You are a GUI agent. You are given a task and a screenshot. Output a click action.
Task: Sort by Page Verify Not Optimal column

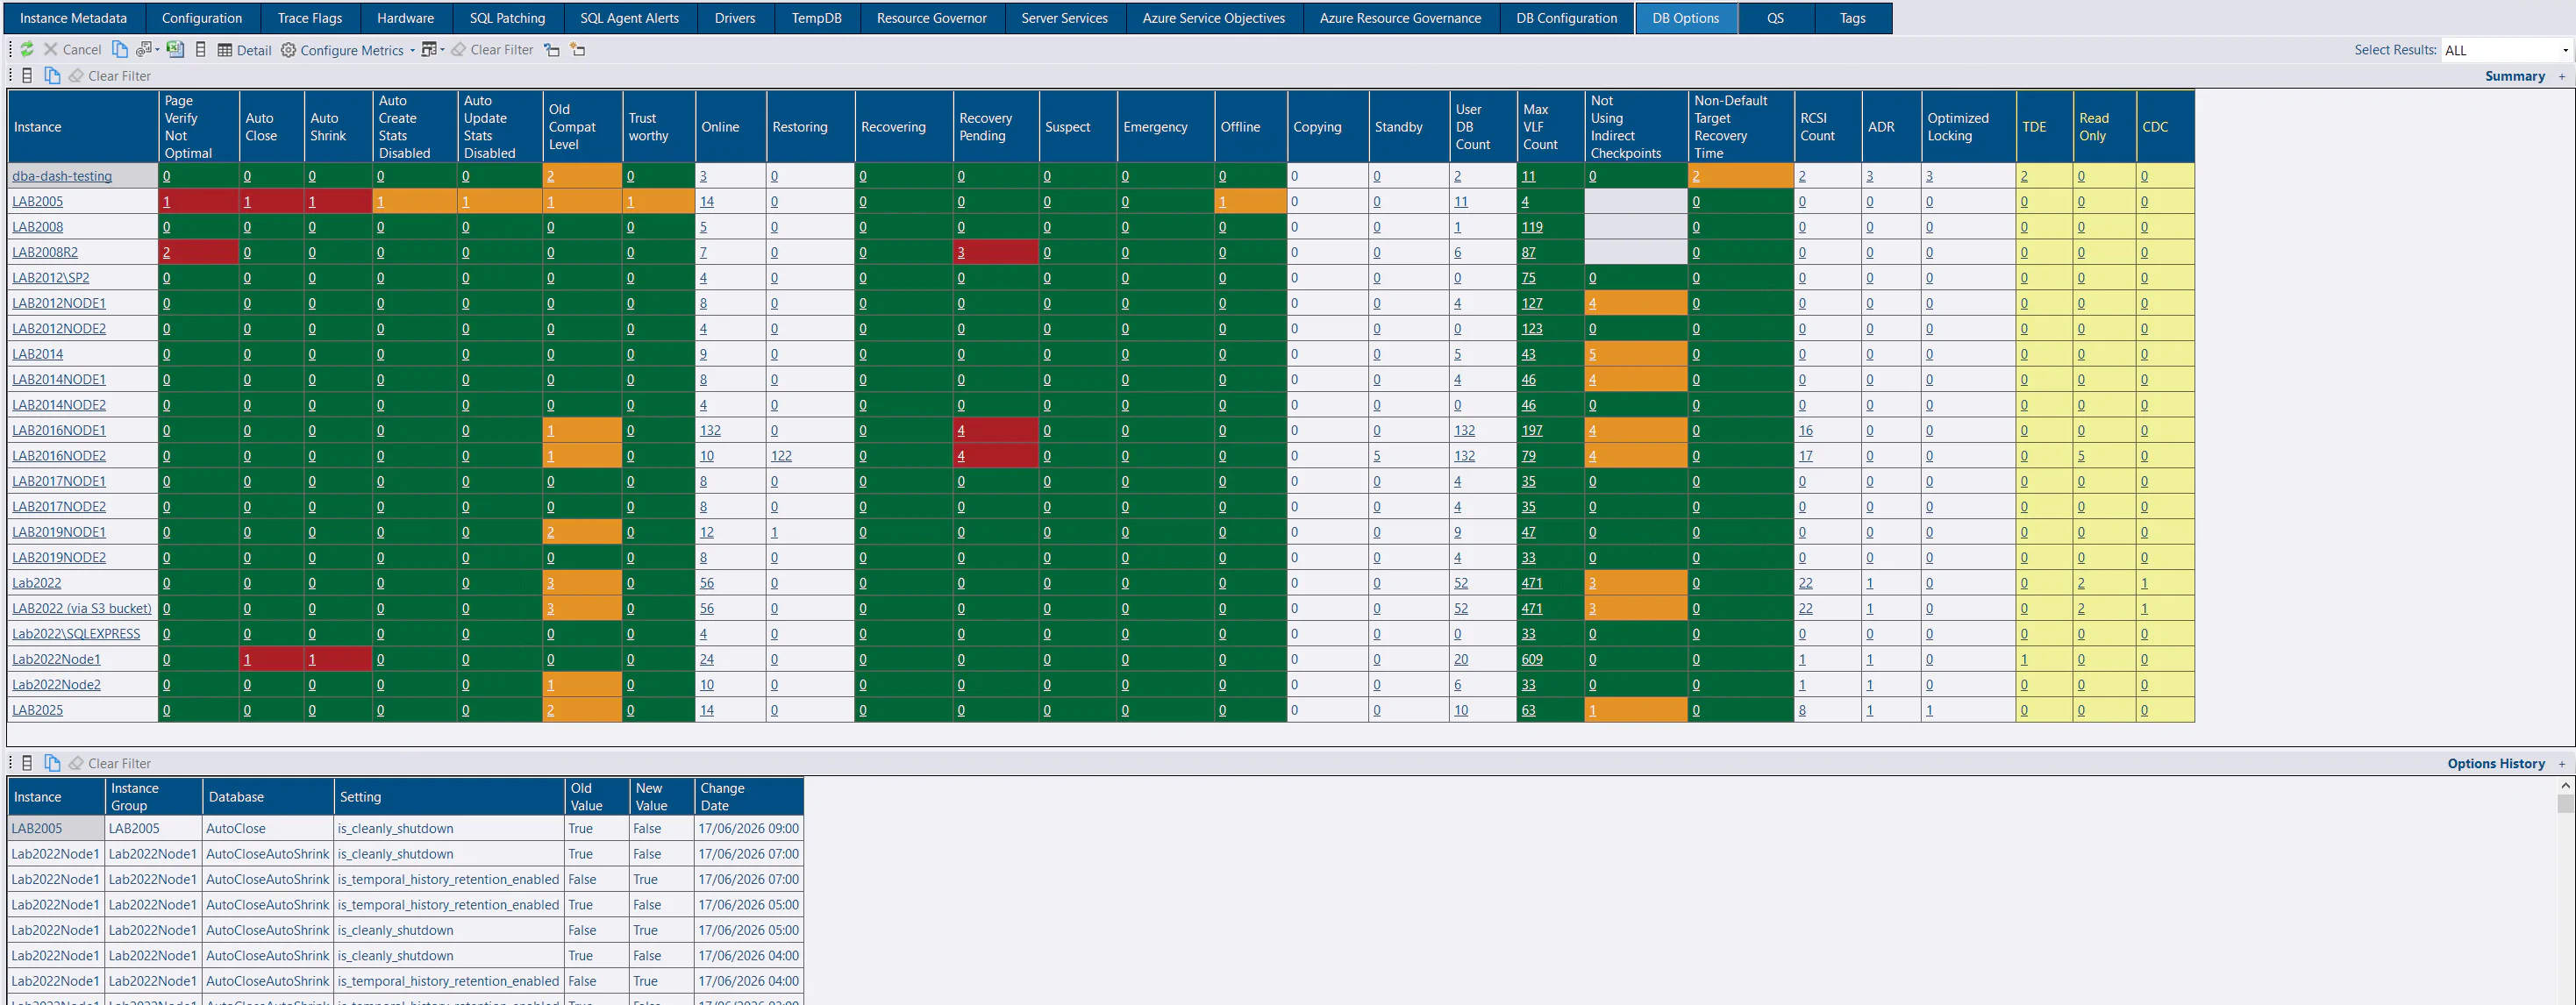[198, 126]
